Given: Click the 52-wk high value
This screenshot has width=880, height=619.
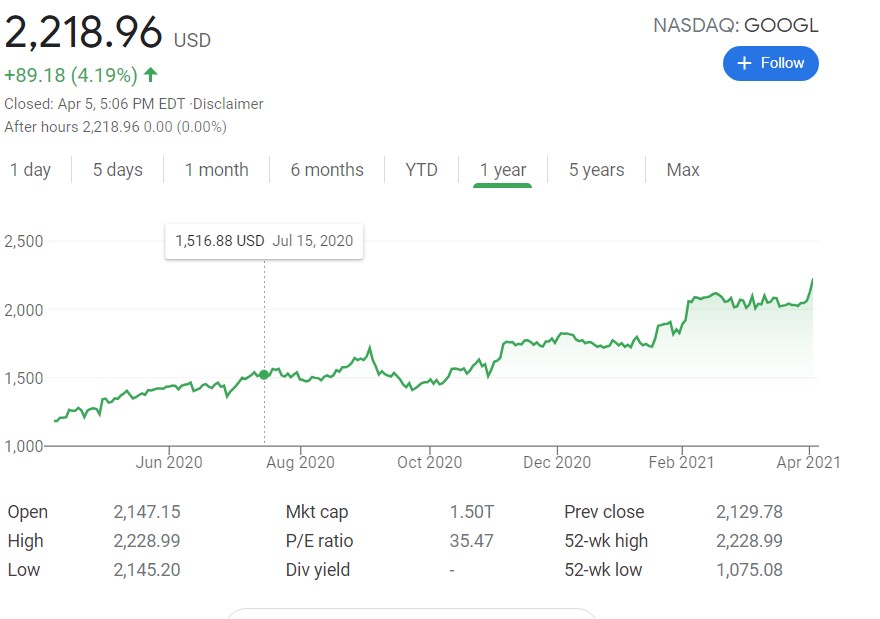Looking at the screenshot, I should (749, 541).
